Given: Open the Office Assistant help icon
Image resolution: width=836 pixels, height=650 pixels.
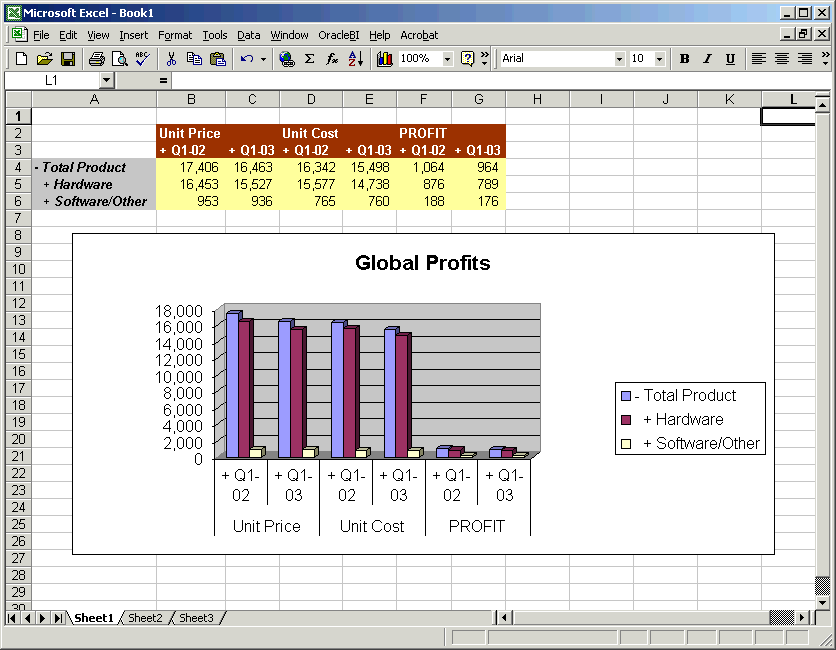Looking at the screenshot, I should coord(468,59).
